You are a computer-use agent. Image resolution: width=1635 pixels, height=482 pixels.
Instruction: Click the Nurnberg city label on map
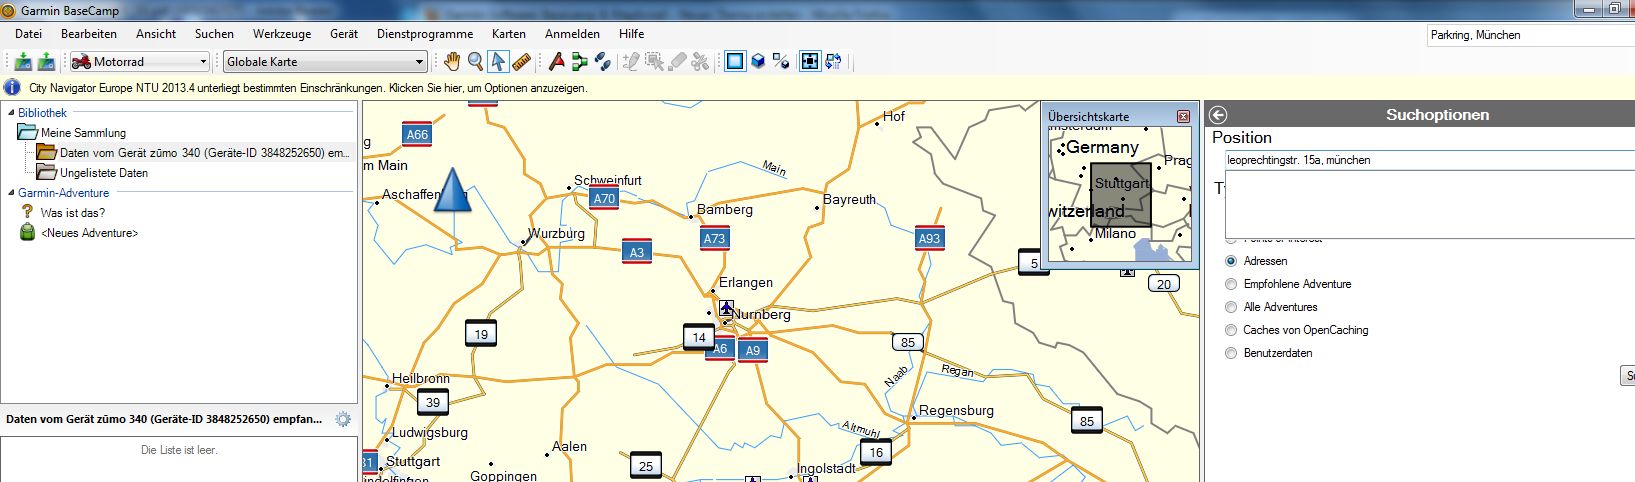tap(761, 314)
